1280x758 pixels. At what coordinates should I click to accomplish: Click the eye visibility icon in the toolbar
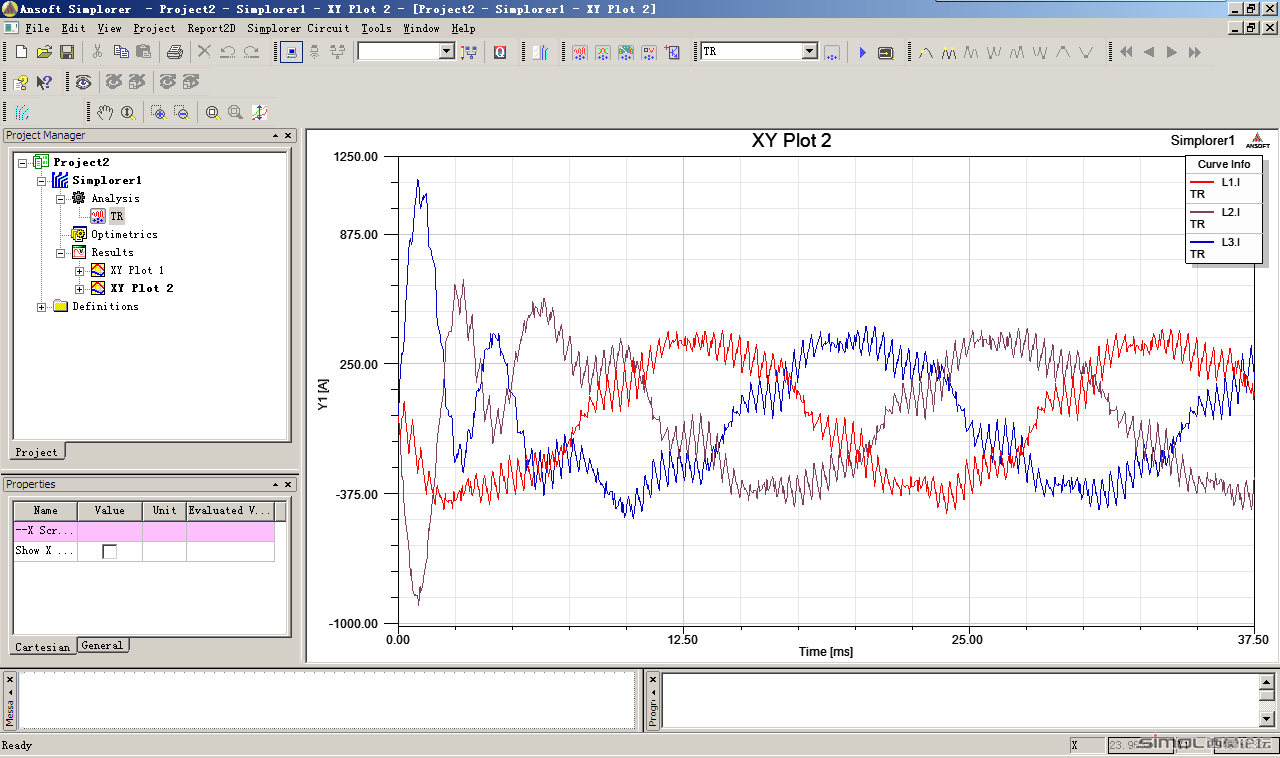(83, 82)
